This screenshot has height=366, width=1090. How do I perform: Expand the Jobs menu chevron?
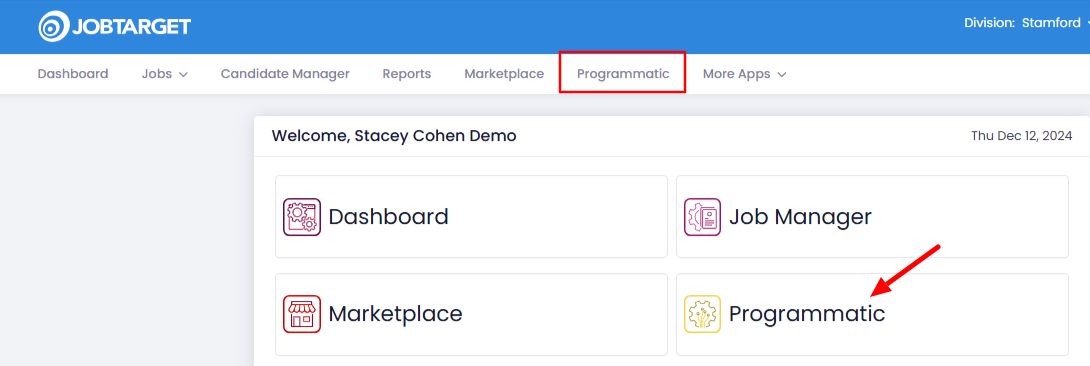tap(184, 74)
